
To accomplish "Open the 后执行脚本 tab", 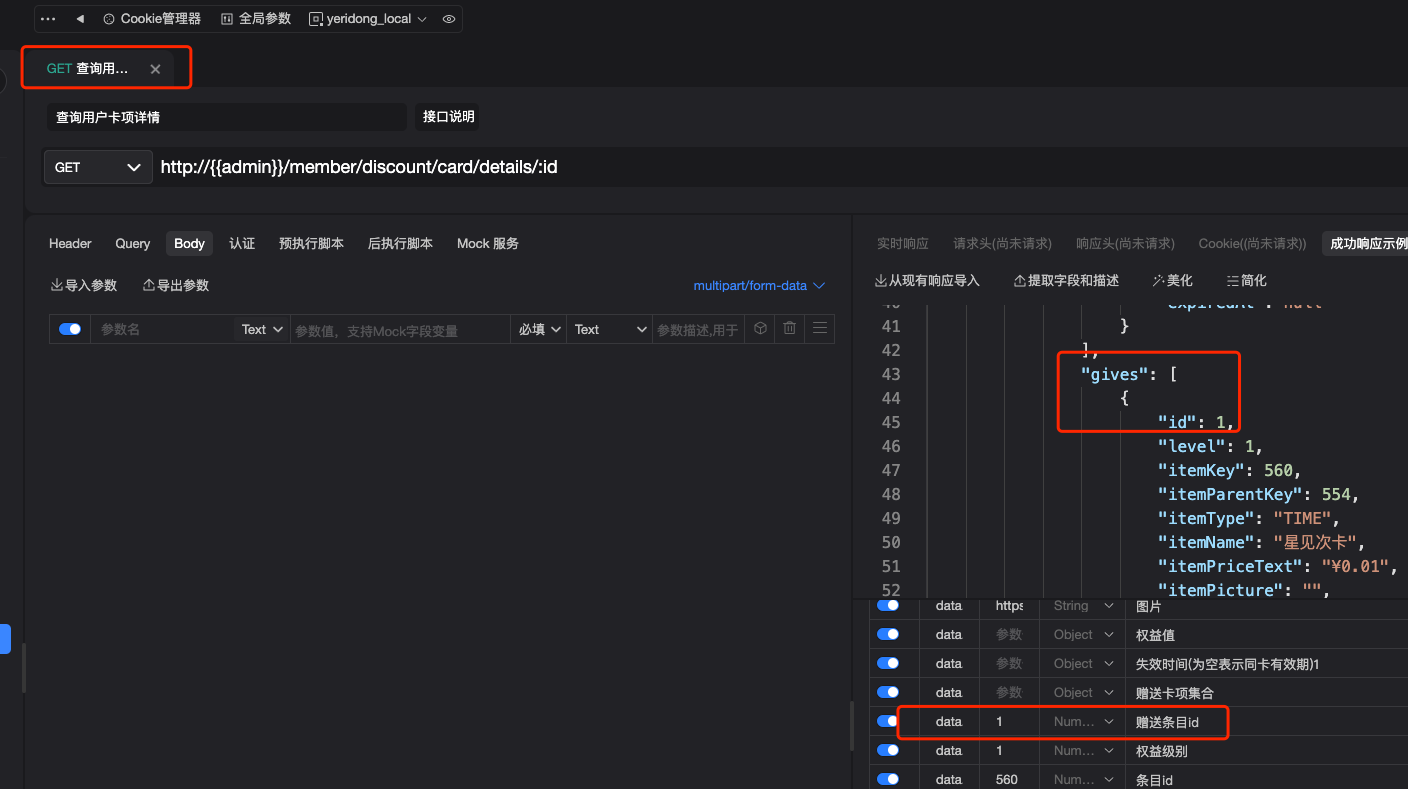I will click(x=400, y=243).
